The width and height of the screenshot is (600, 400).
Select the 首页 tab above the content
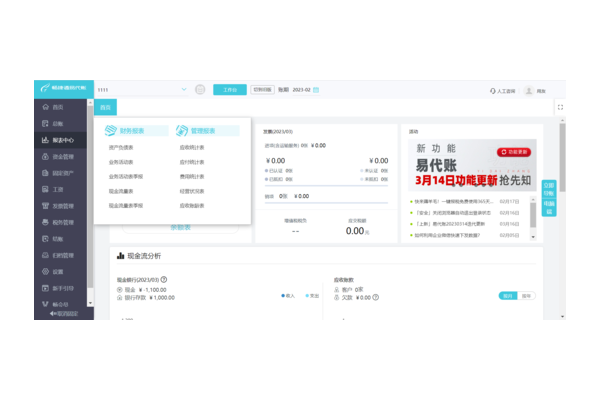tap(106, 107)
